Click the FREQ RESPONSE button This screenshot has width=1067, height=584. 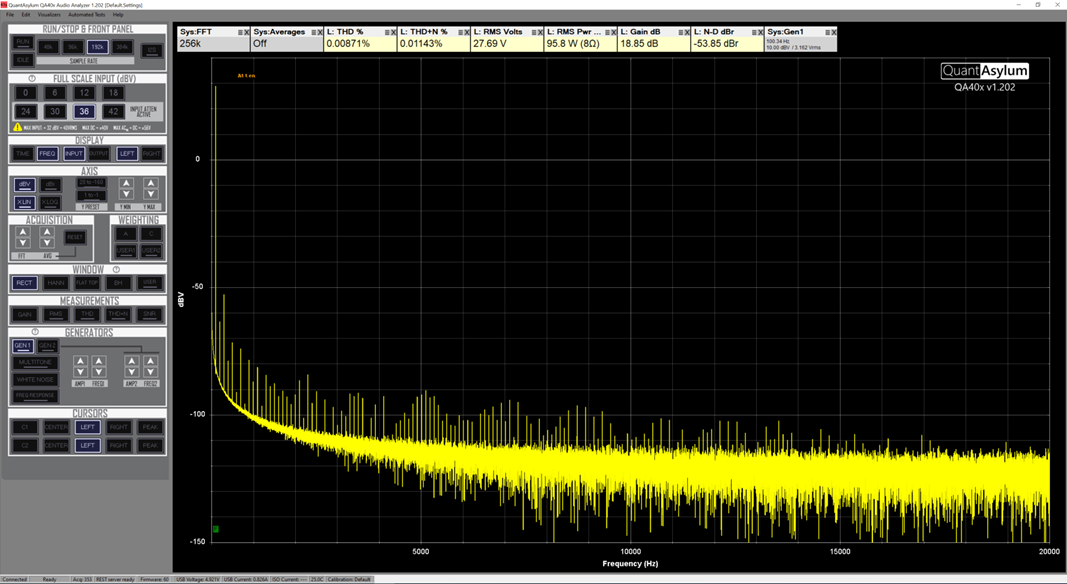click(x=35, y=395)
